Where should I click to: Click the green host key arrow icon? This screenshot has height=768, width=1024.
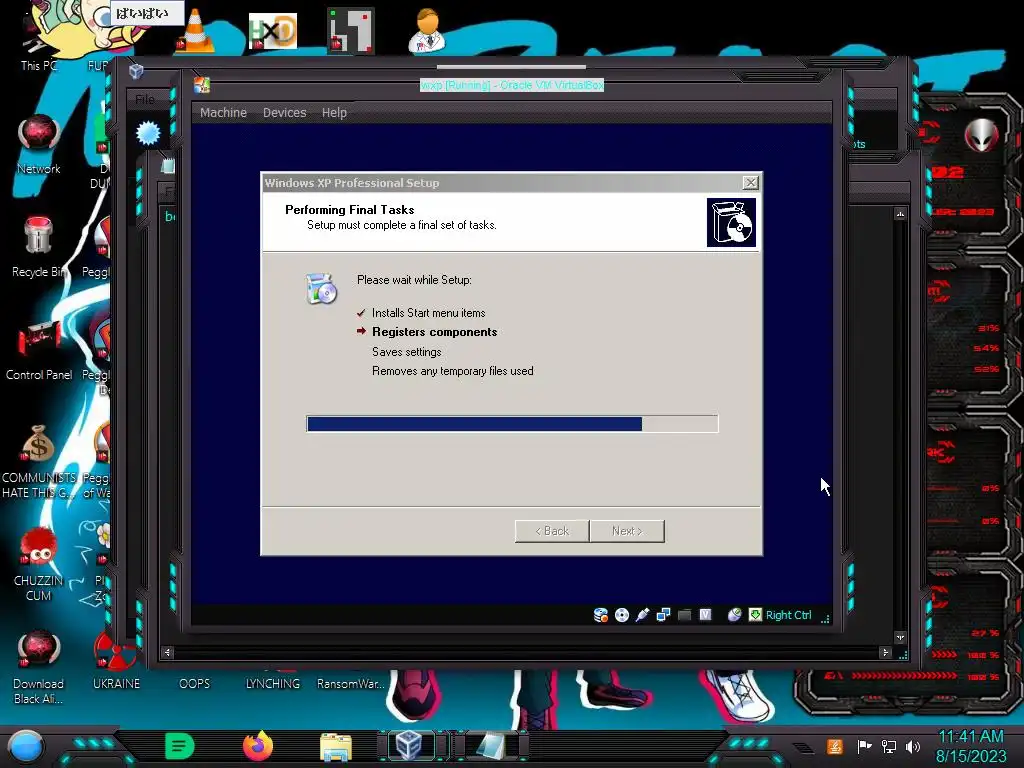pyautogui.click(x=755, y=615)
